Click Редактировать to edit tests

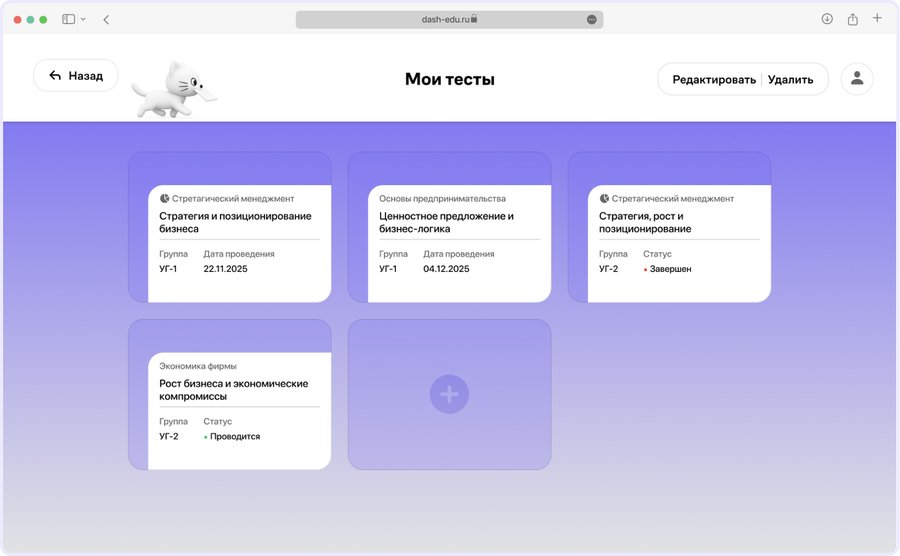pyautogui.click(x=714, y=80)
